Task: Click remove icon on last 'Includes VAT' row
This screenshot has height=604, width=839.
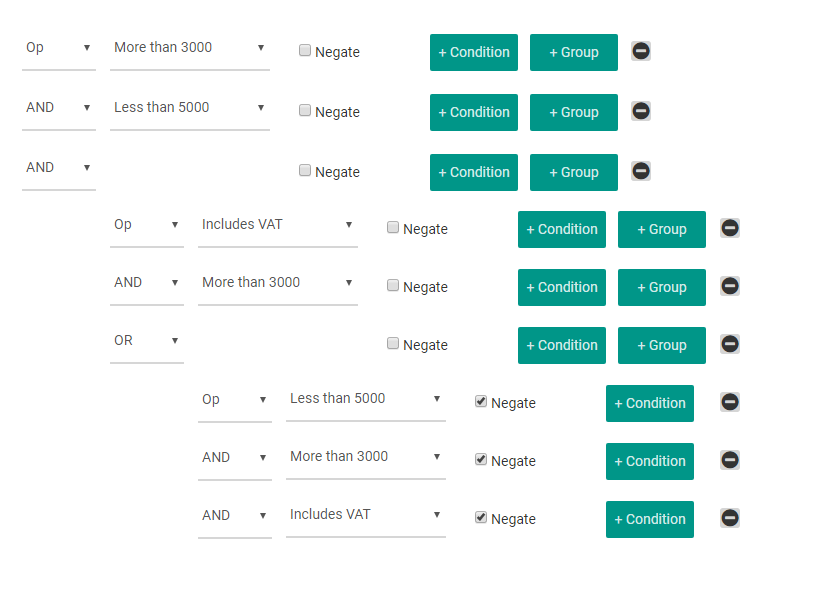Action: pos(729,518)
